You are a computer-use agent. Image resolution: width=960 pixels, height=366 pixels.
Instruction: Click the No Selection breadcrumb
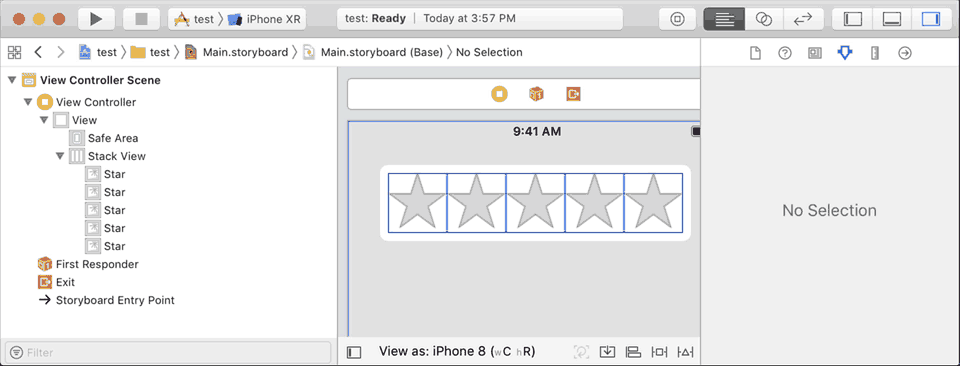[x=489, y=52]
